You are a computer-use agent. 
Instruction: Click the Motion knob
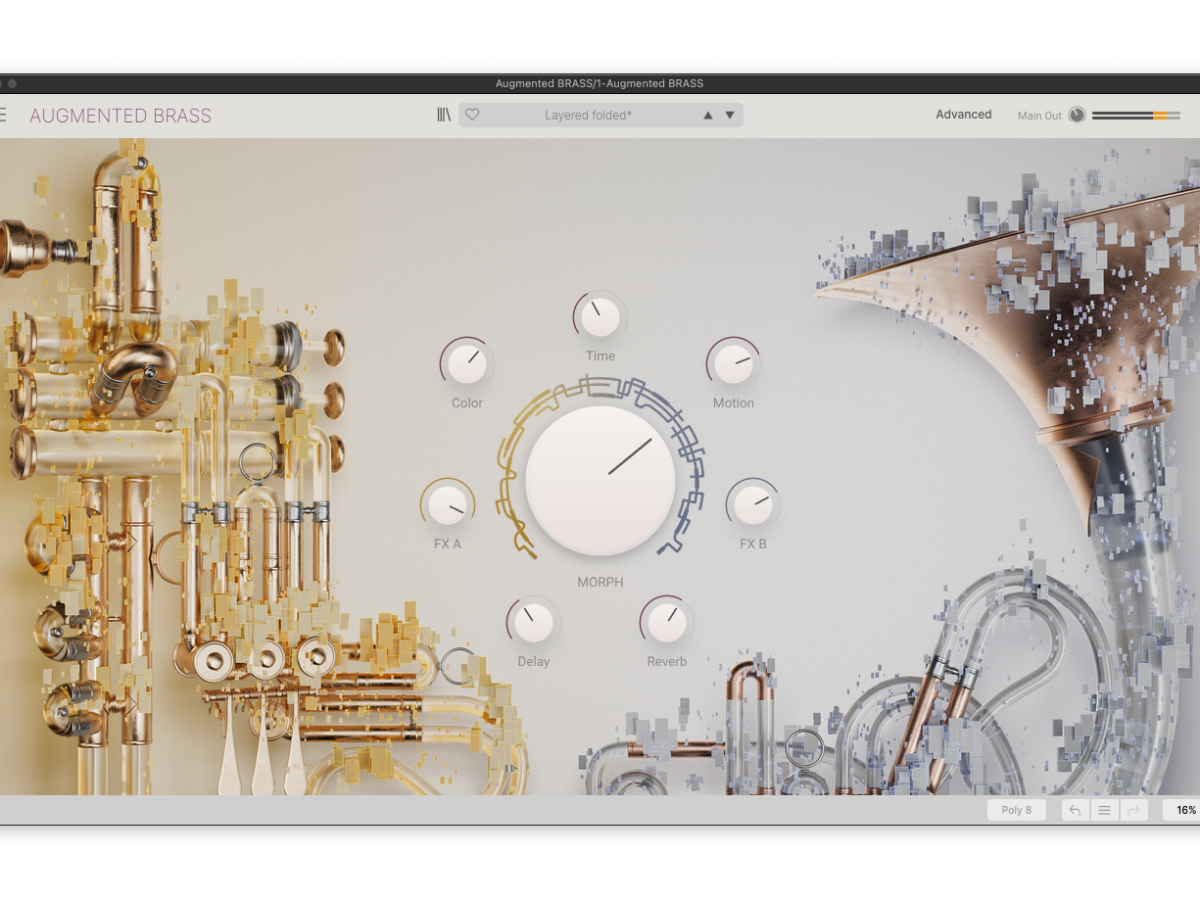733,365
